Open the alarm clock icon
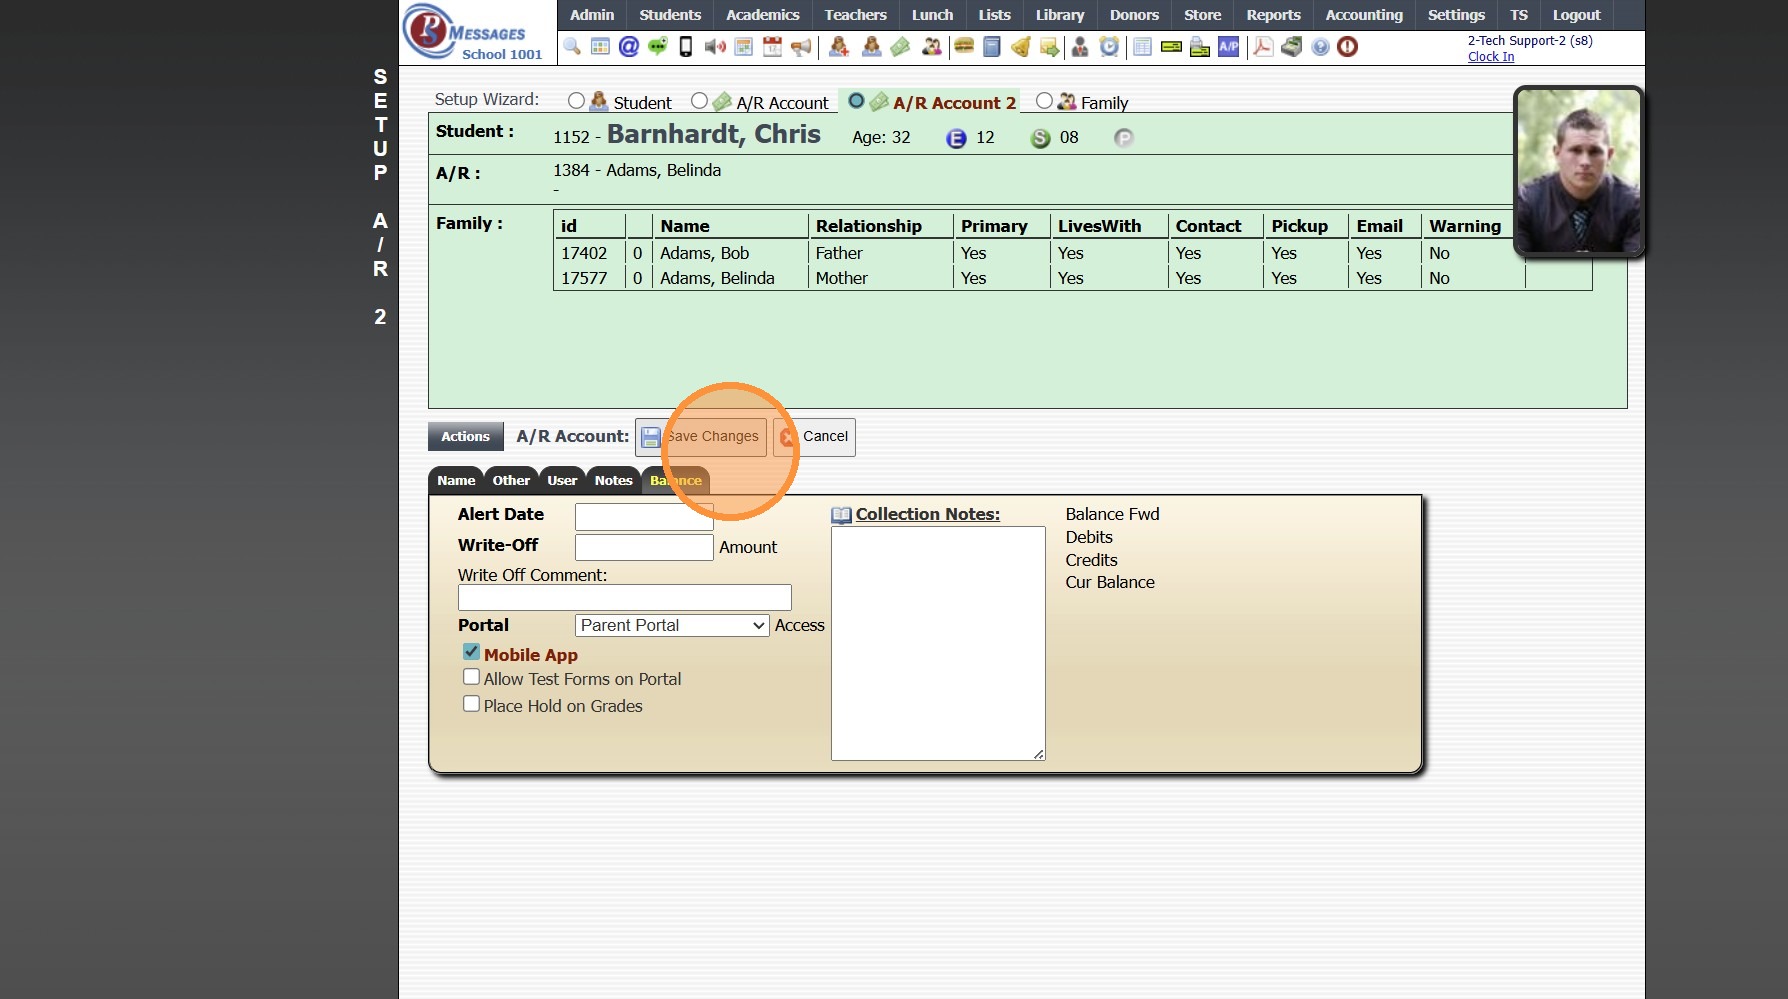This screenshot has width=1788, height=999. pyautogui.click(x=1109, y=47)
